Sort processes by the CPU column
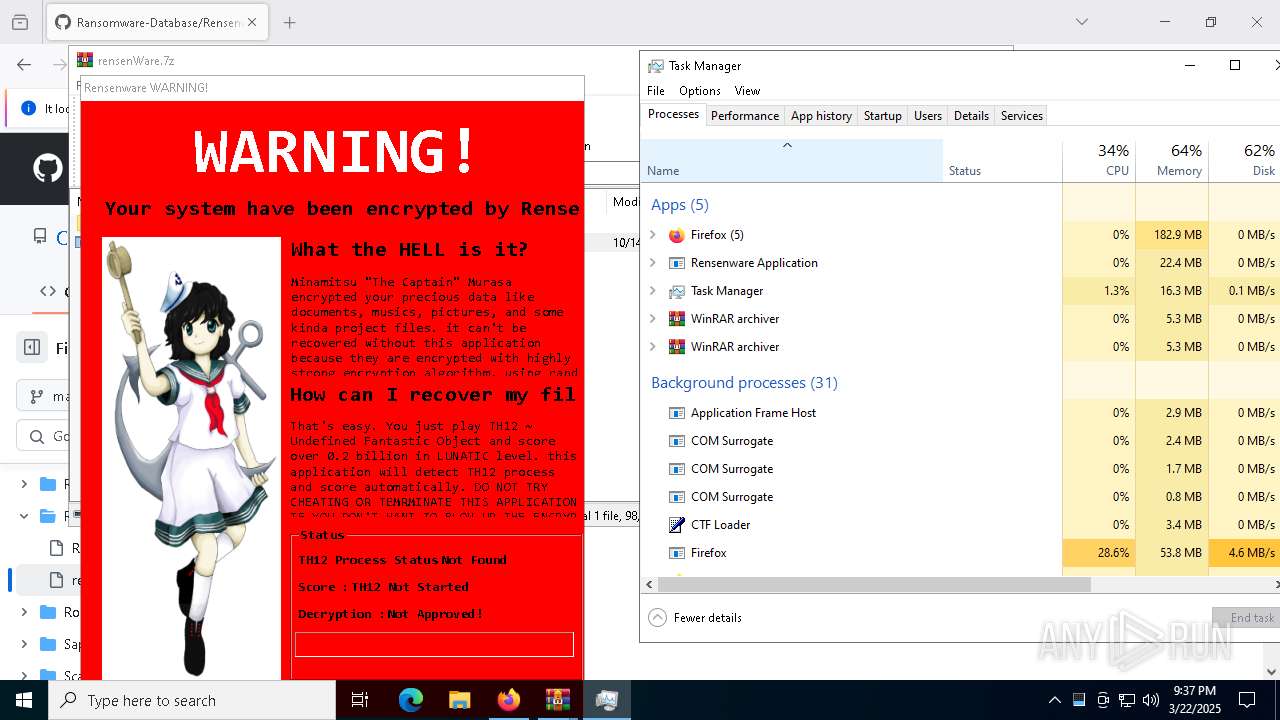The height and width of the screenshot is (720, 1280). pos(1099,161)
